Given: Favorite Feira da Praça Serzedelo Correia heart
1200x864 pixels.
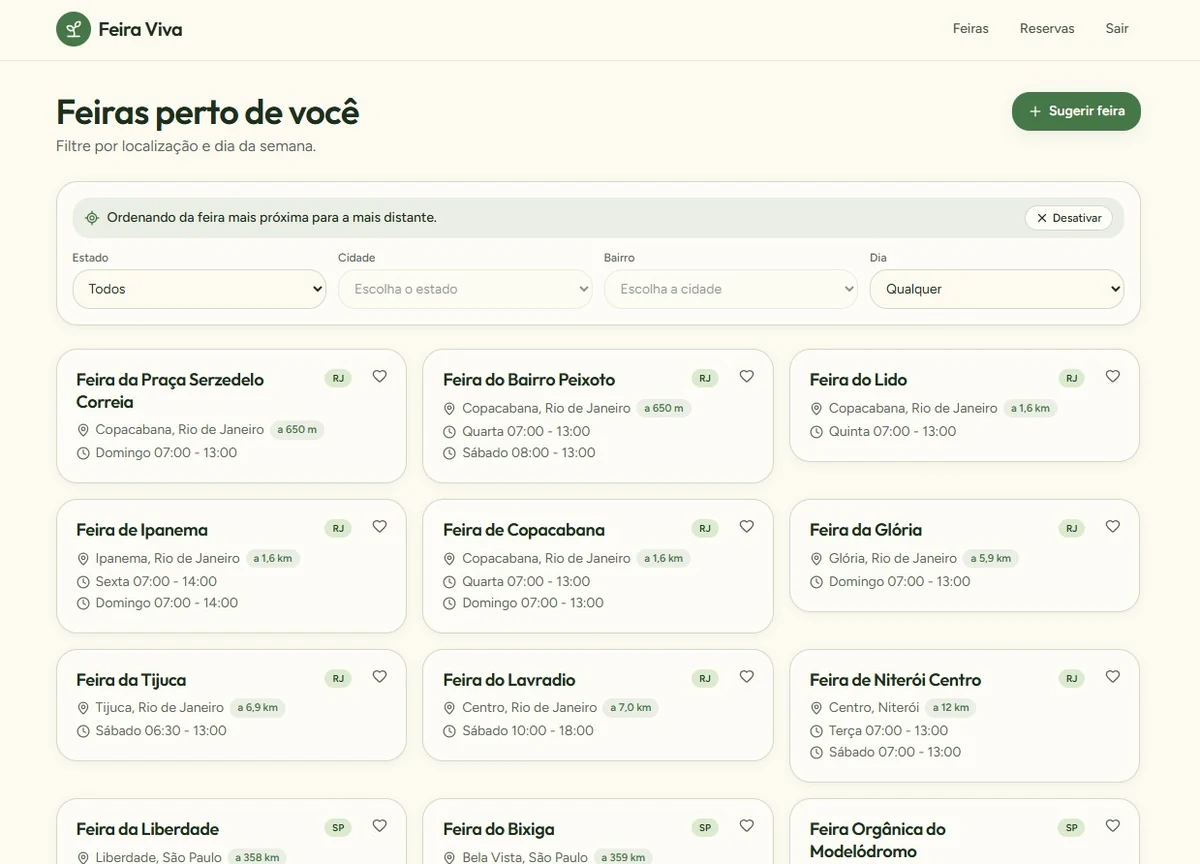Looking at the screenshot, I should (x=380, y=377).
